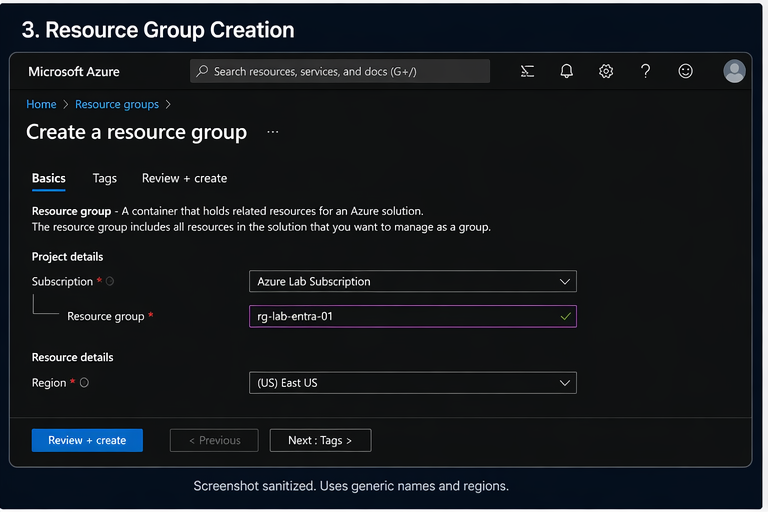Click the Resource details heading
768x512 pixels.
(72, 357)
